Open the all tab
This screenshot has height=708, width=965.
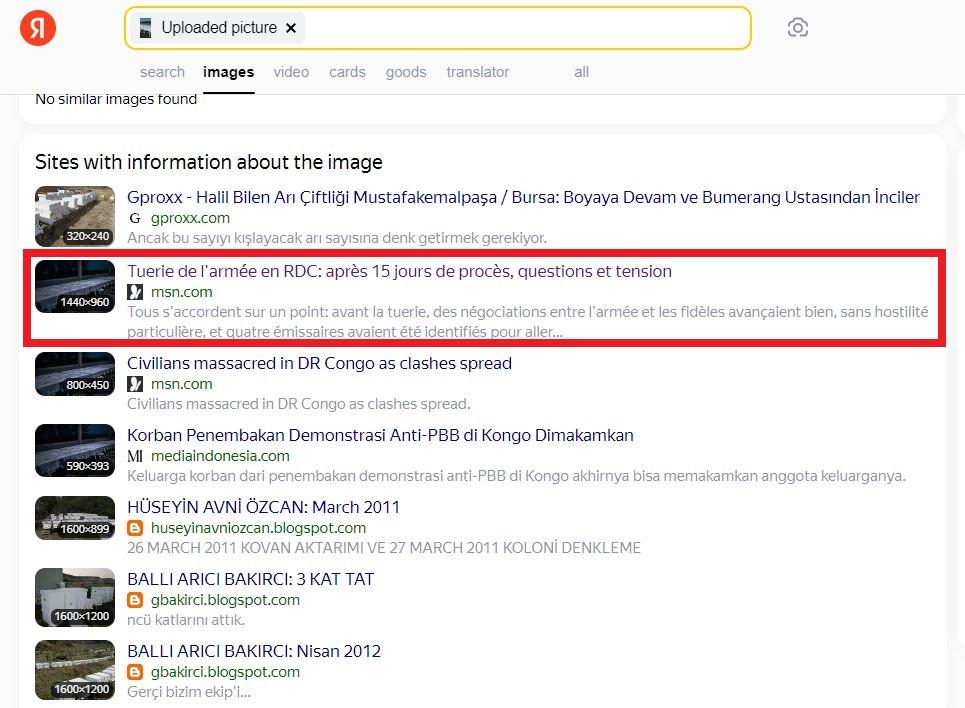[x=582, y=72]
